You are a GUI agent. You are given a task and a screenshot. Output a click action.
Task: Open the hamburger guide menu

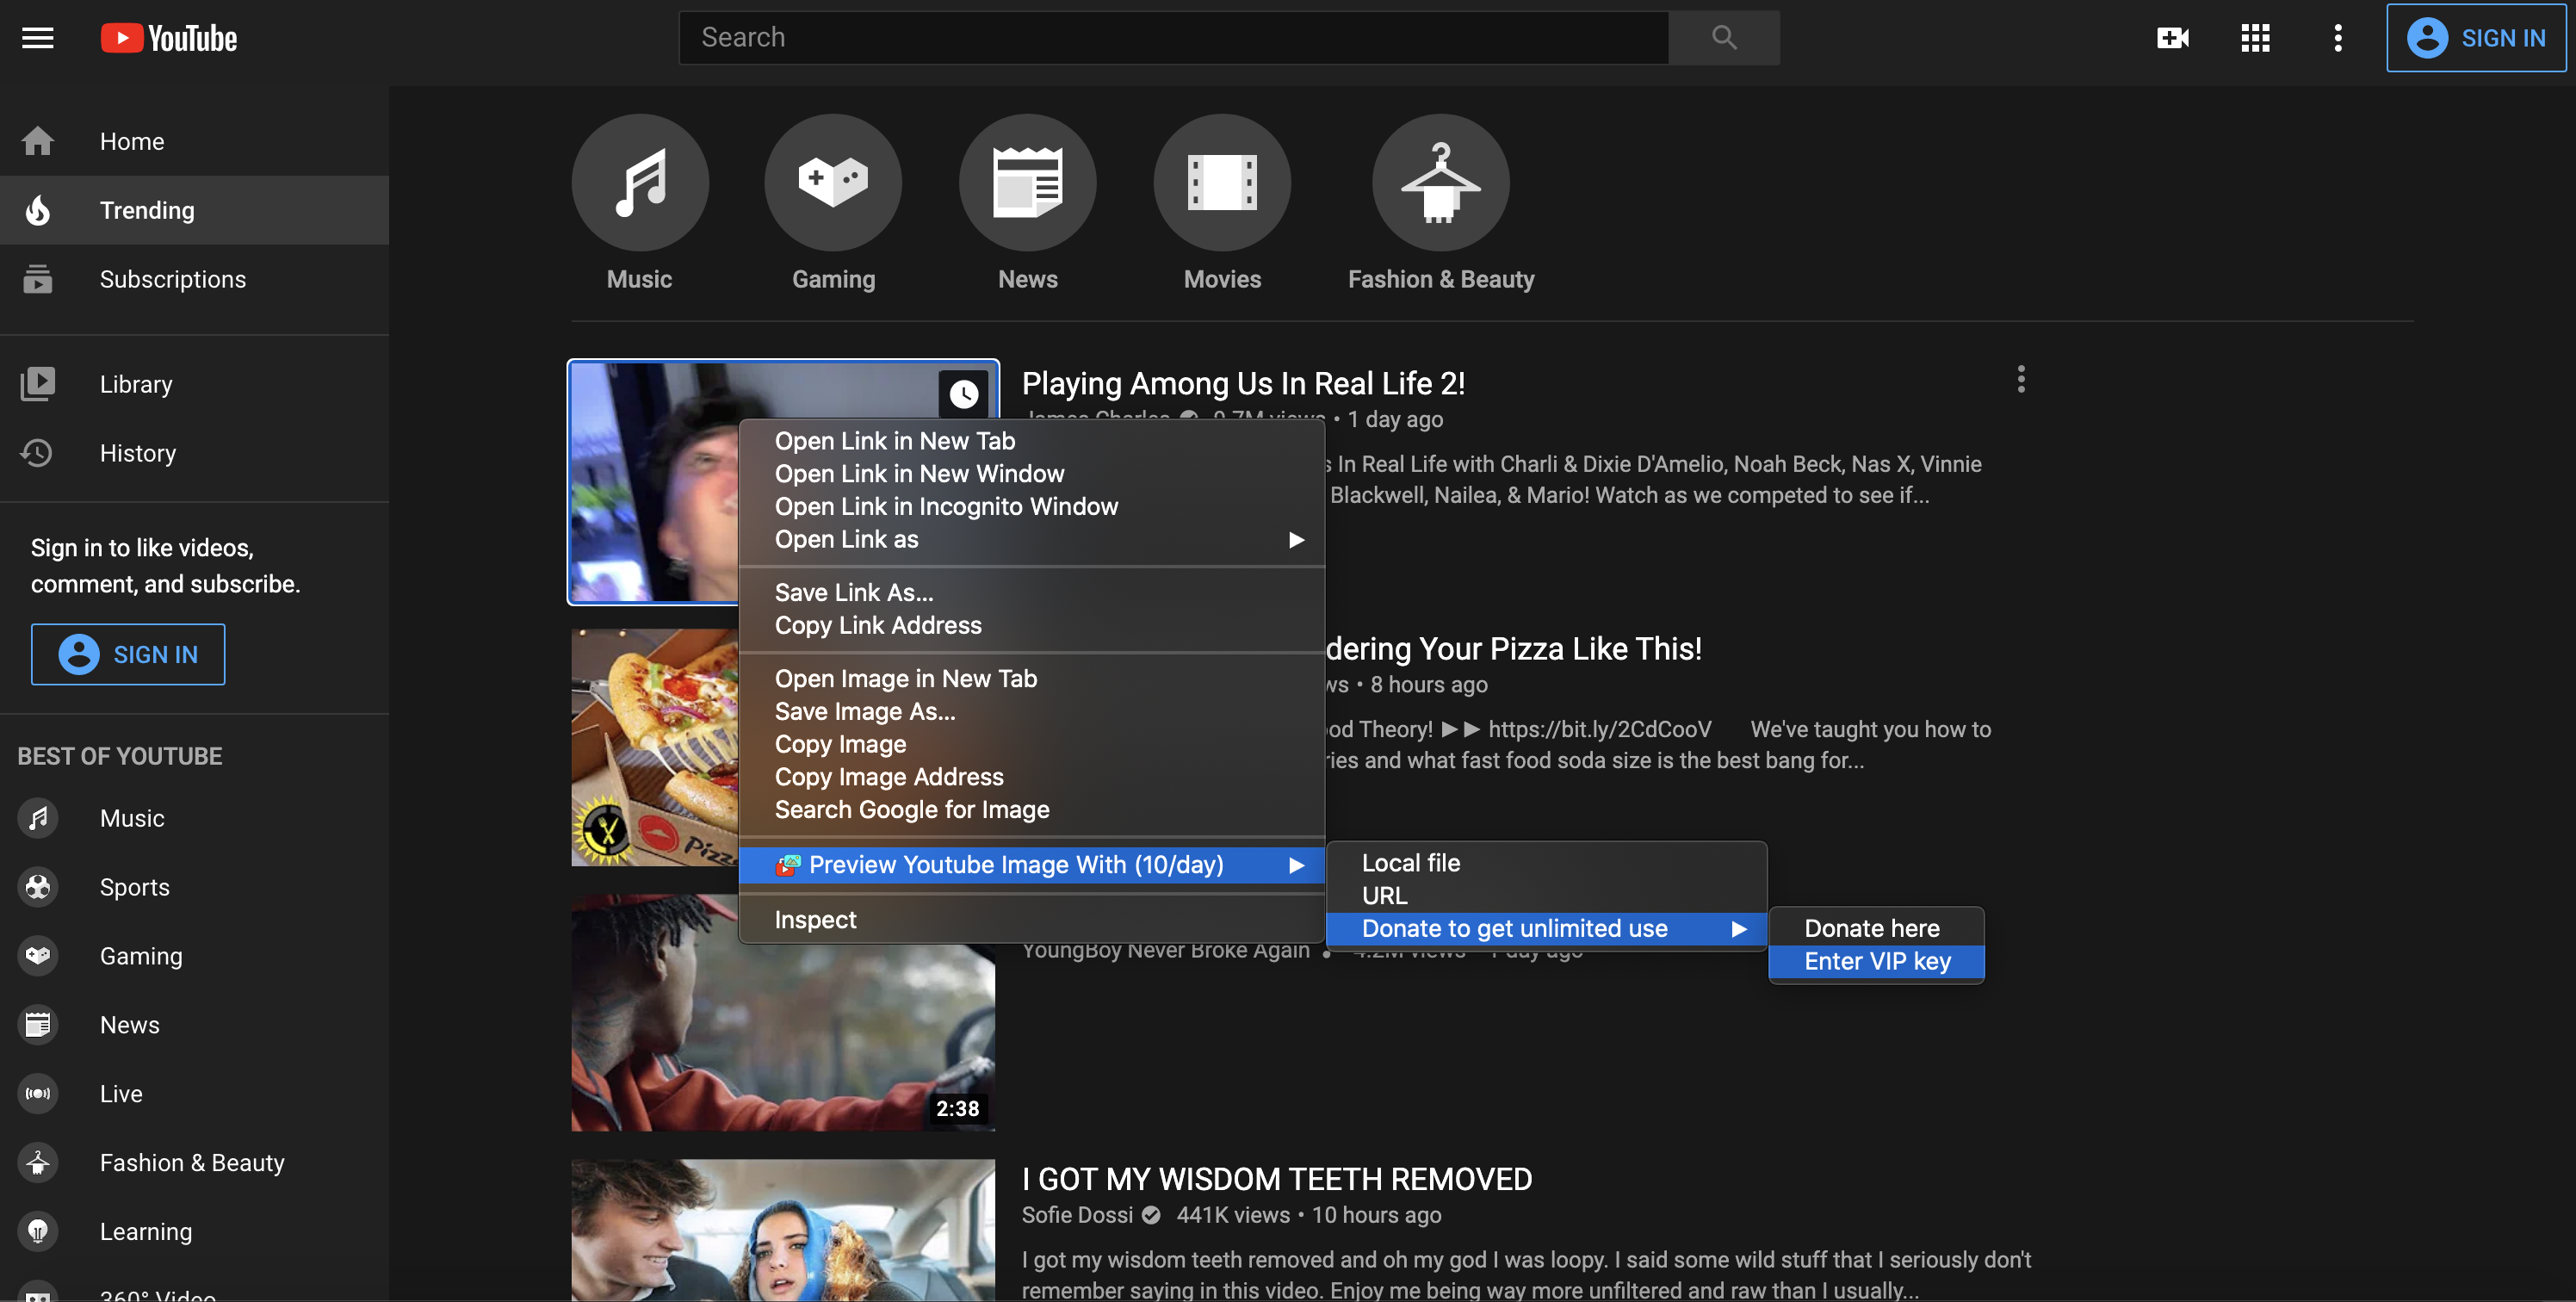(38, 38)
